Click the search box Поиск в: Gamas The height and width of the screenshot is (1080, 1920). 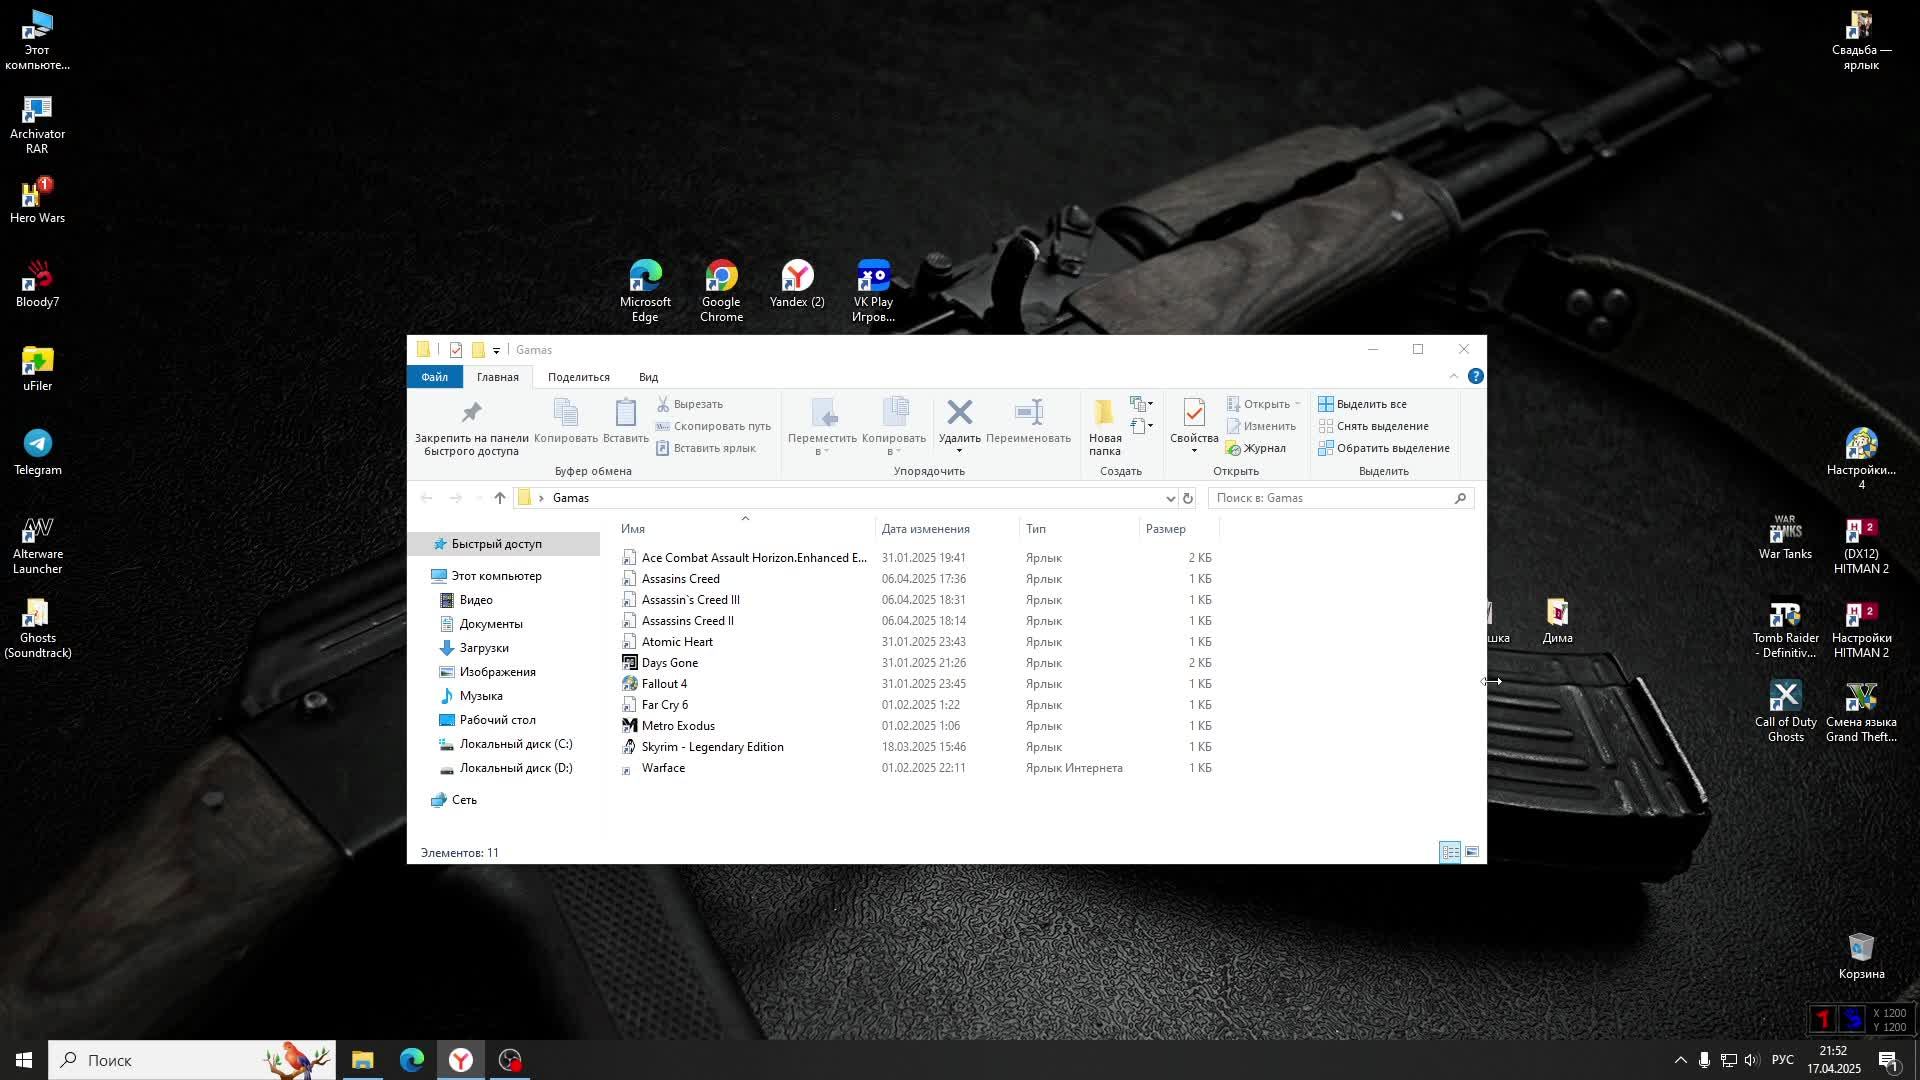click(1341, 498)
